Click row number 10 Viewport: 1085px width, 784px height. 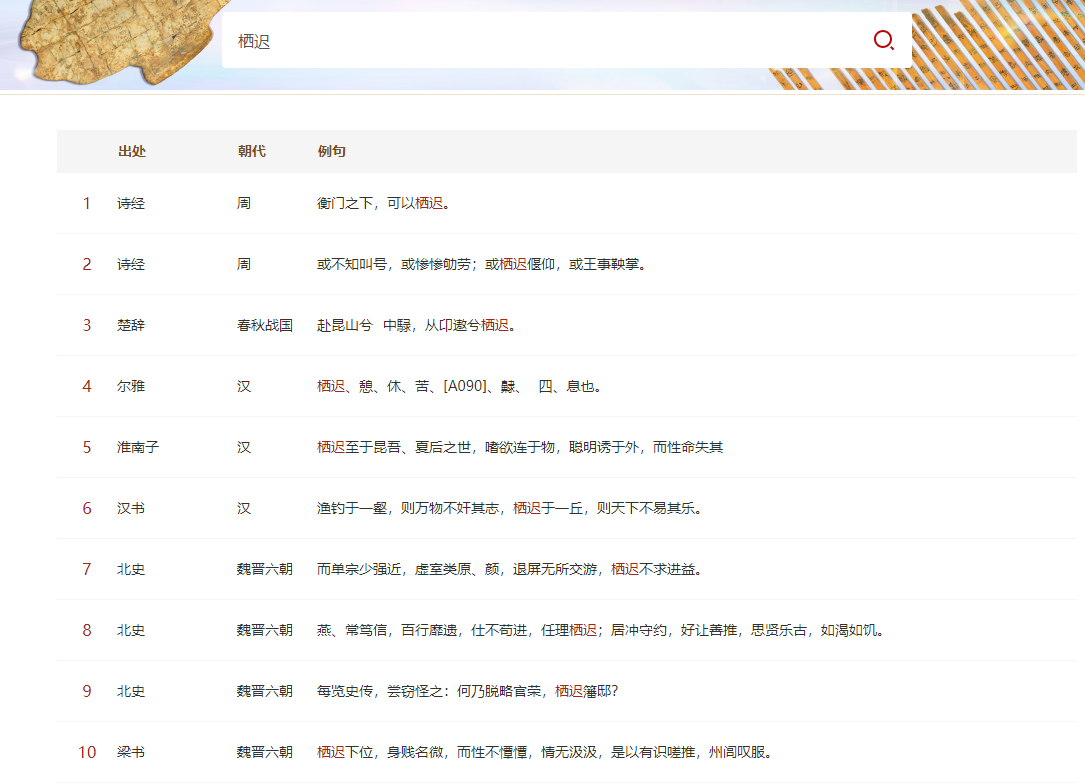pyautogui.click(x=86, y=751)
